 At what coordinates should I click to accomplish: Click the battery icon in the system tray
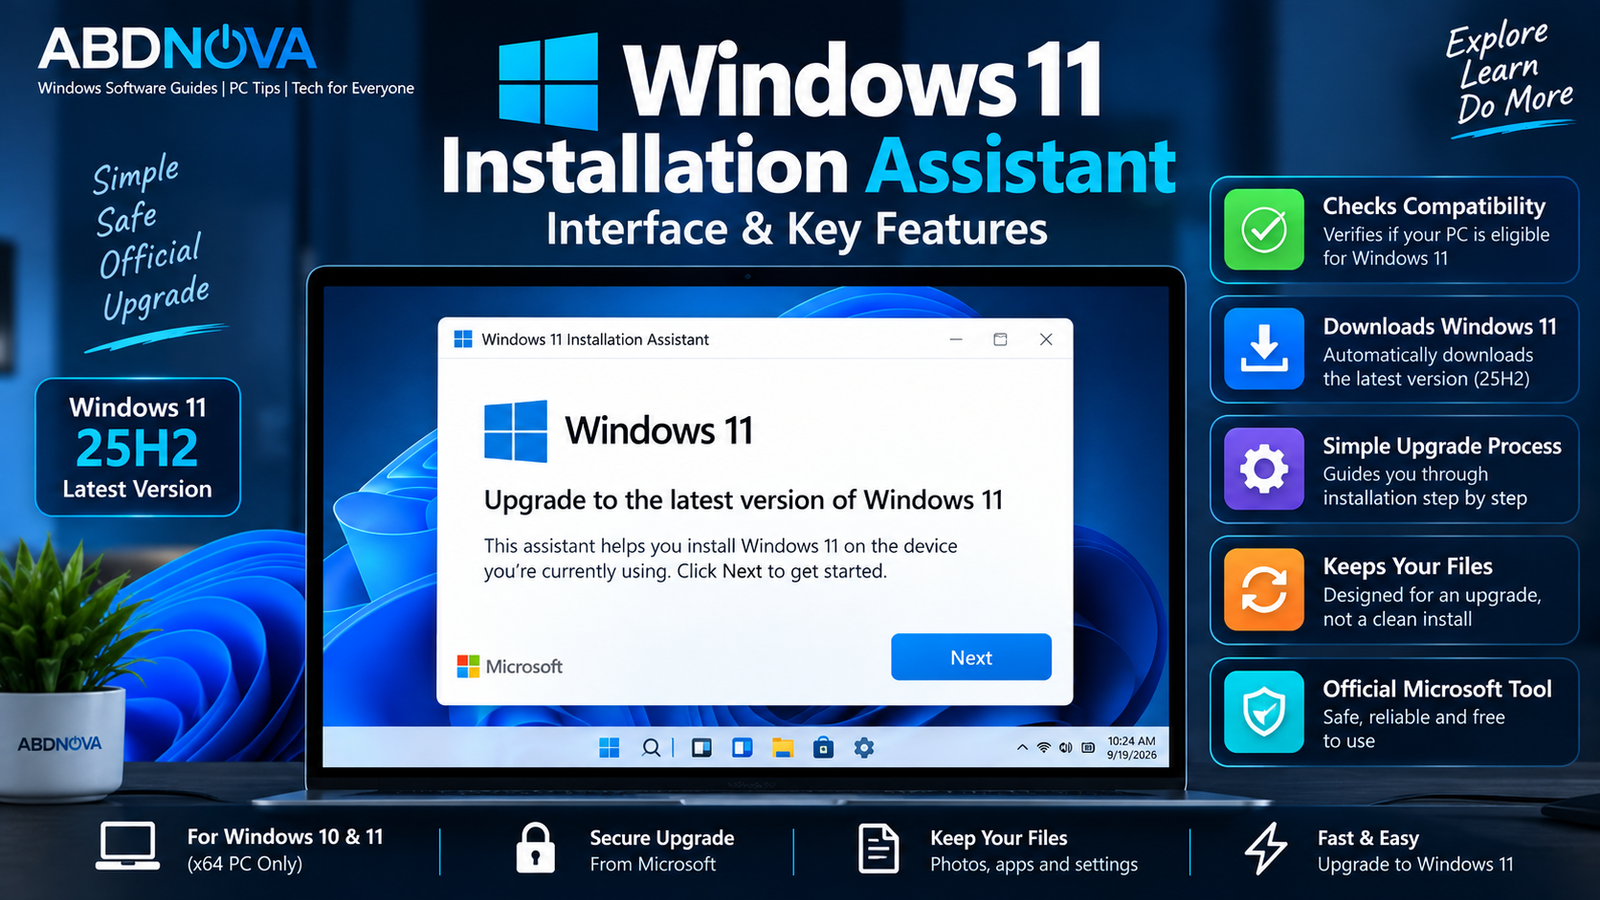tap(1088, 747)
